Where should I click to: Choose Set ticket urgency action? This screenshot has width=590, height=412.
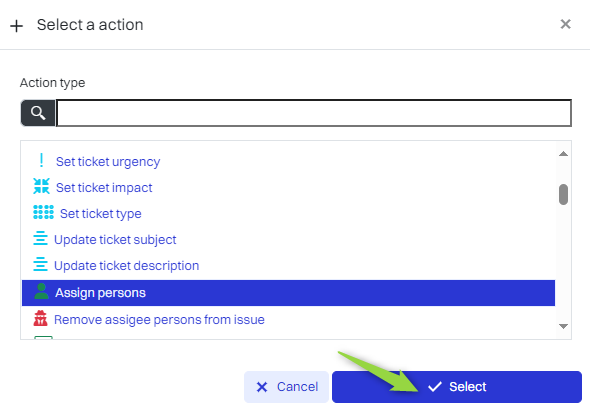(x=108, y=162)
